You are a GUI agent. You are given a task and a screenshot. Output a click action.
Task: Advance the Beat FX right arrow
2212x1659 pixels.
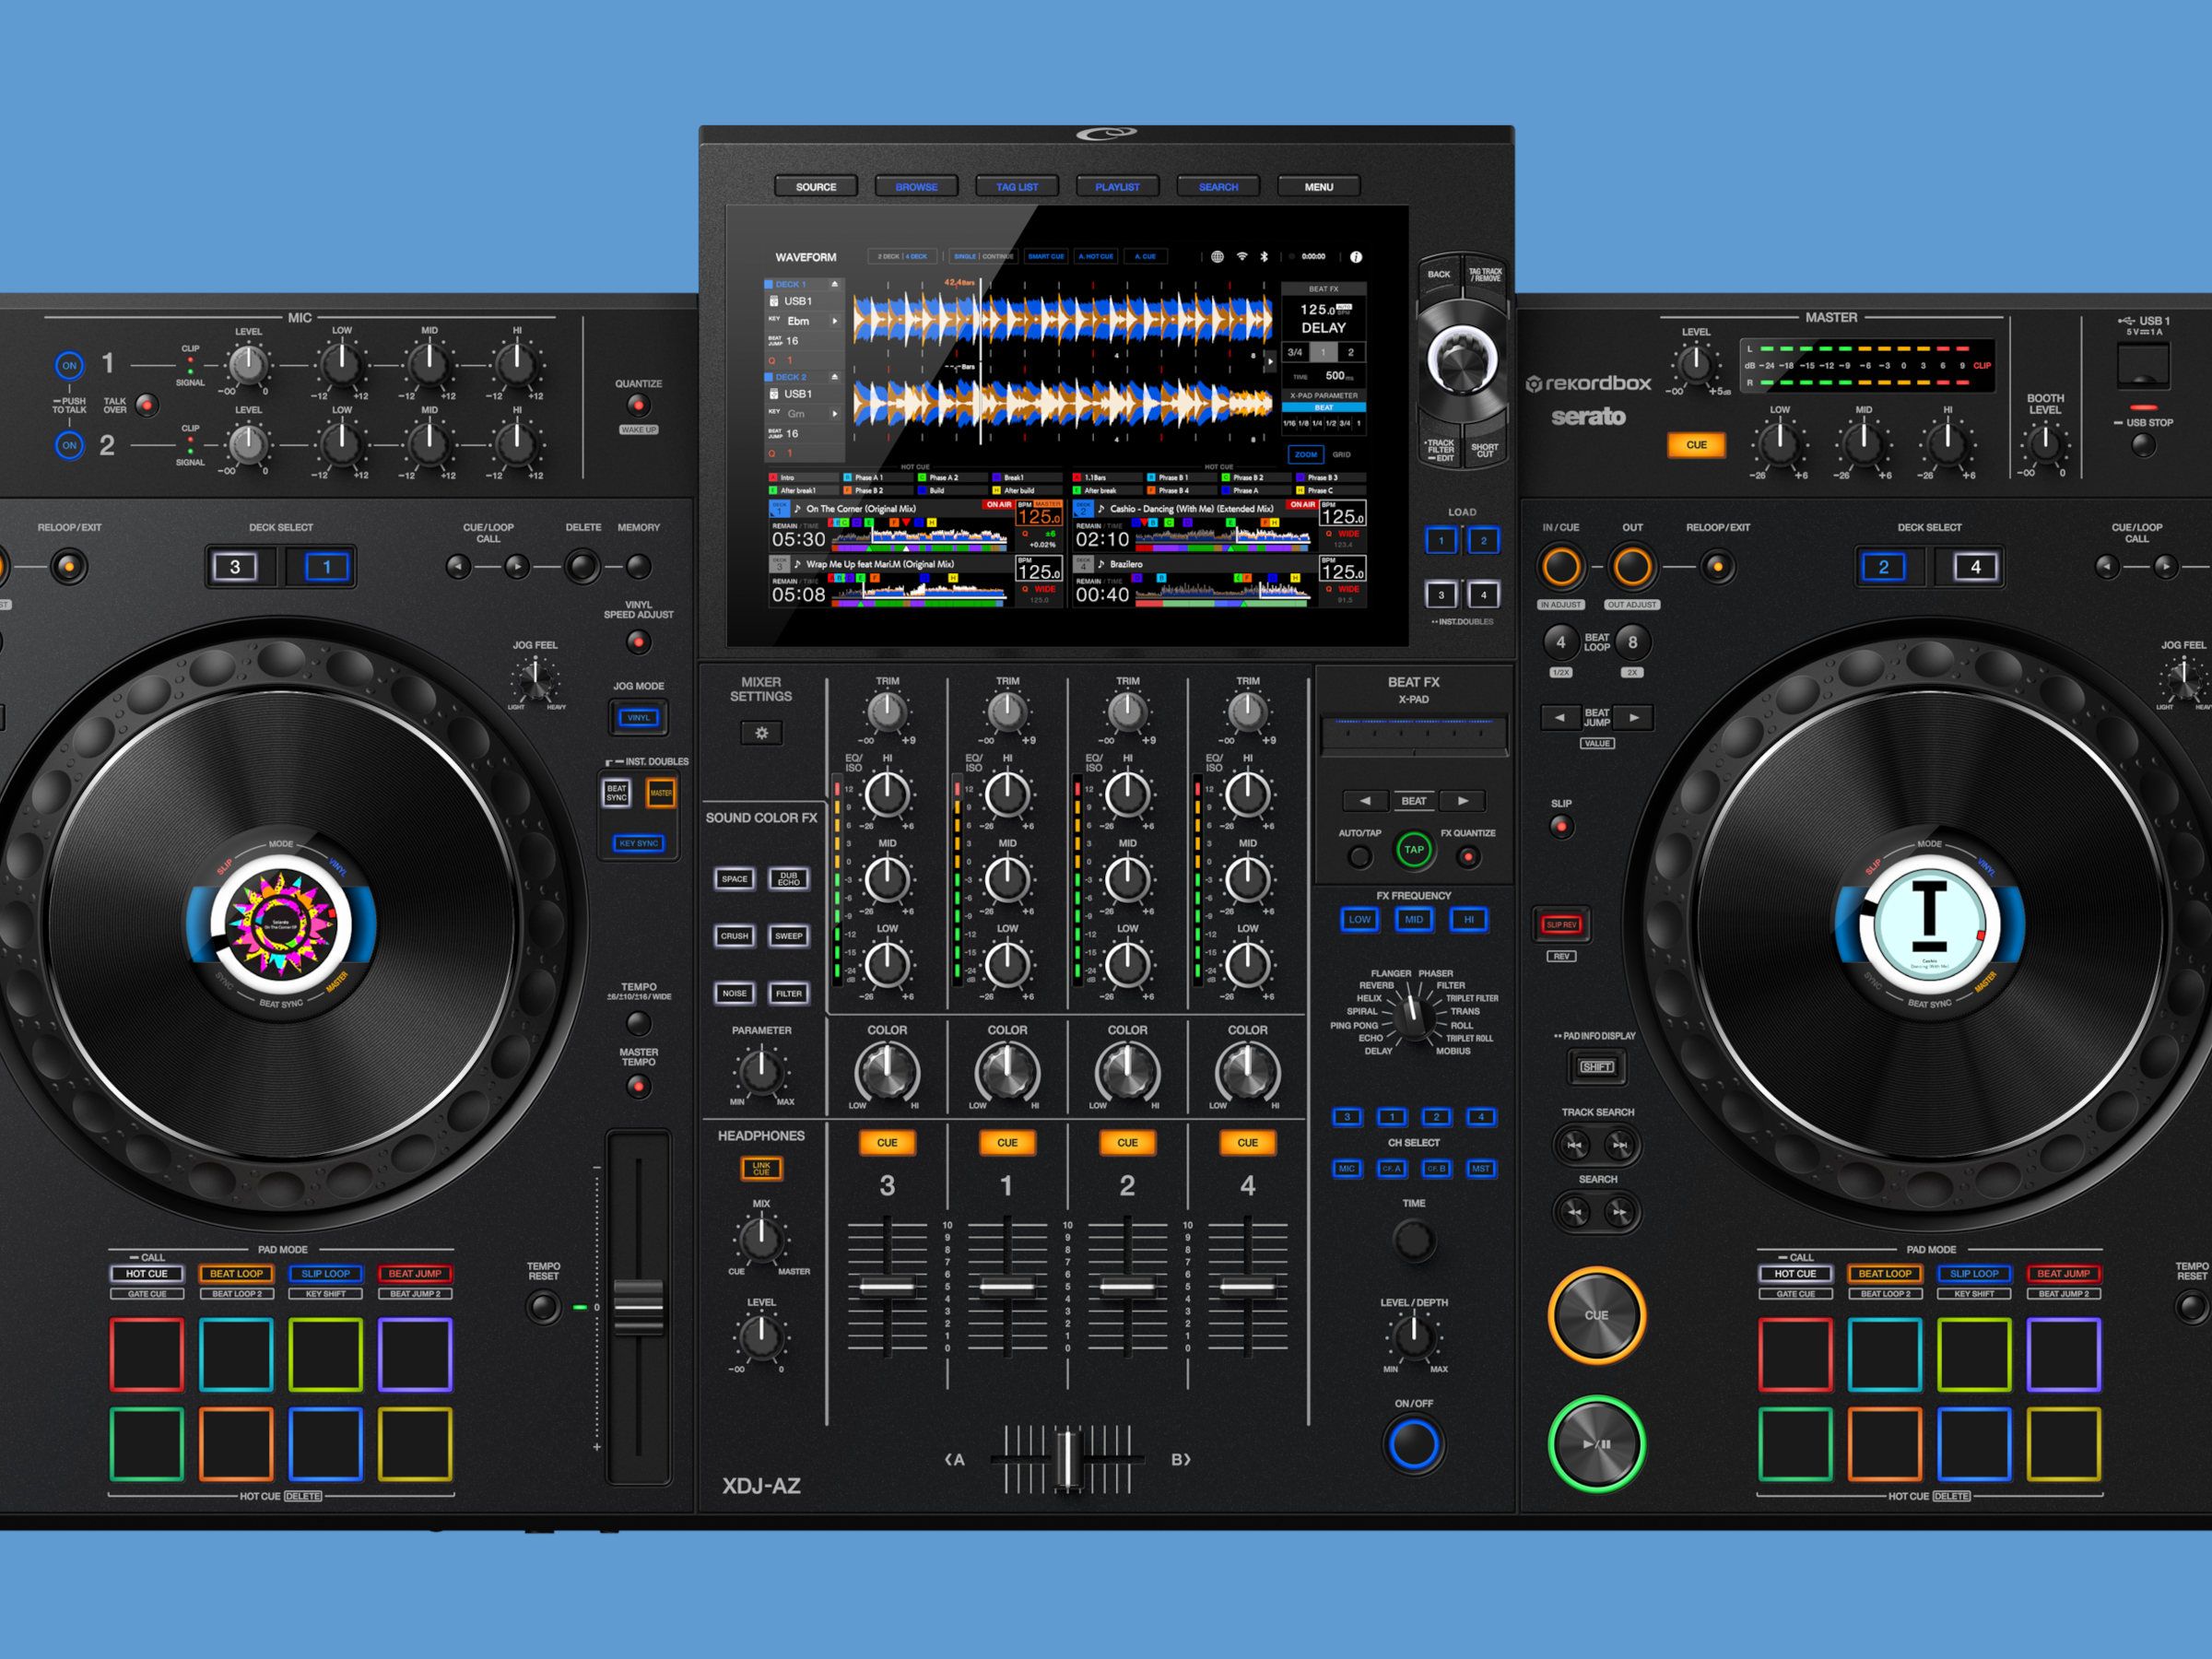[1463, 801]
